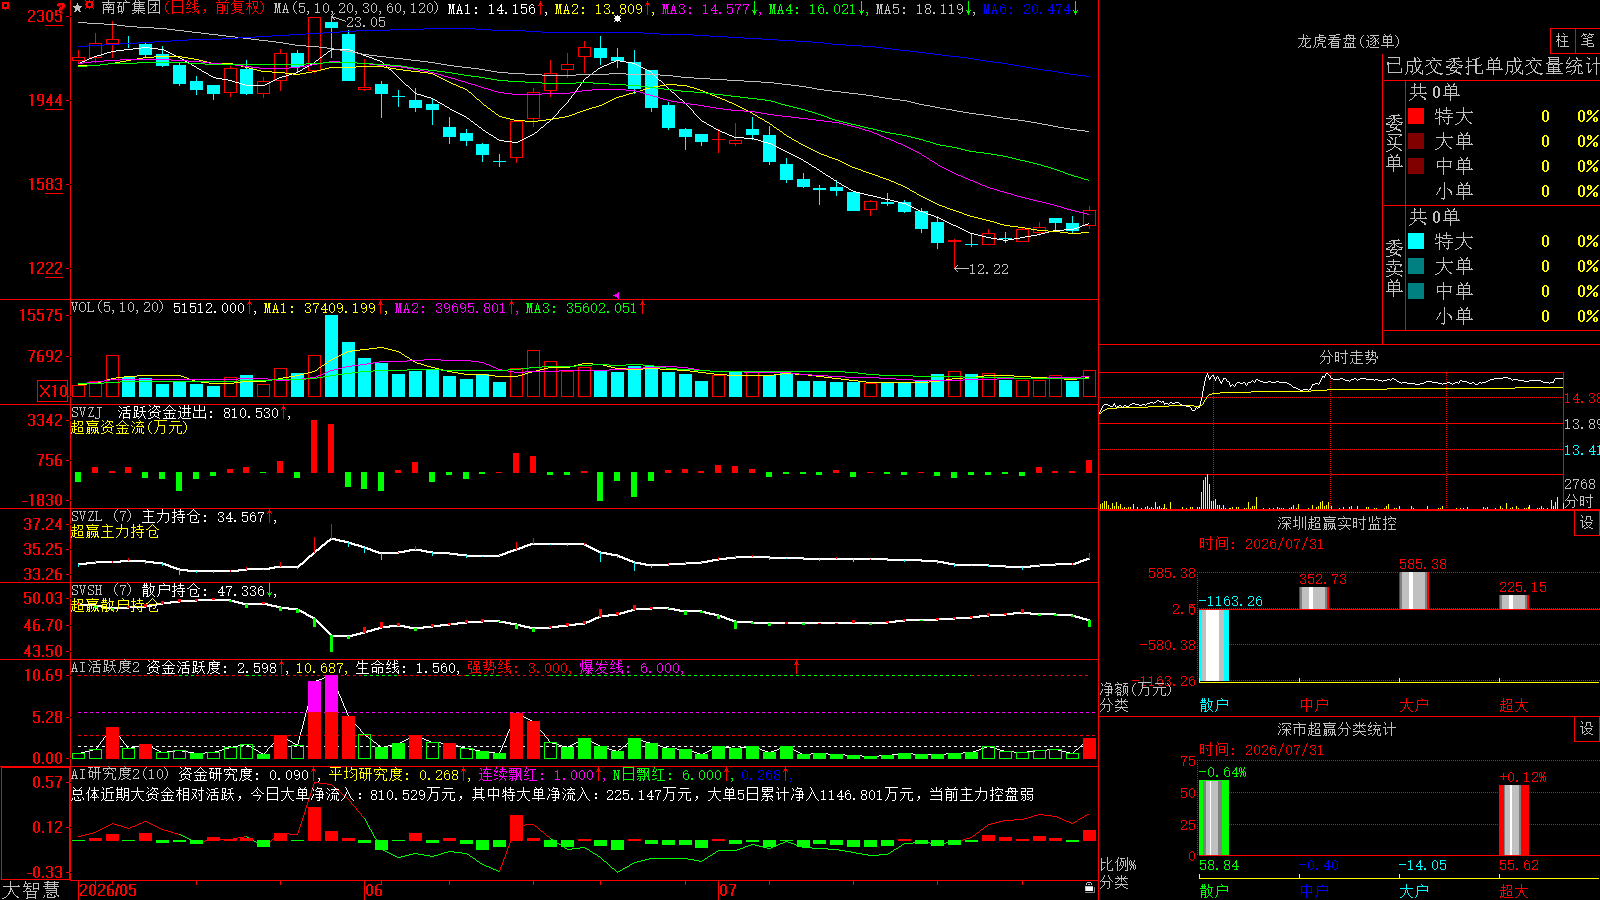The width and height of the screenshot is (1600, 900).
Task: Click the white star marker on the K-line chart
Action: (x=617, y=18)
